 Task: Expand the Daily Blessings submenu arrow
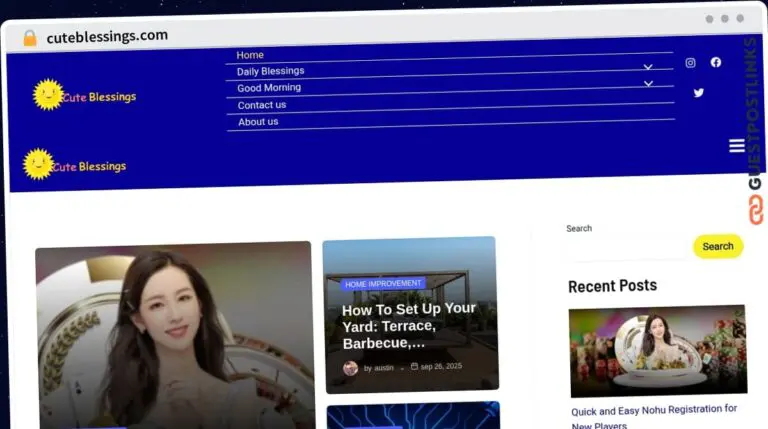[647, 68]
